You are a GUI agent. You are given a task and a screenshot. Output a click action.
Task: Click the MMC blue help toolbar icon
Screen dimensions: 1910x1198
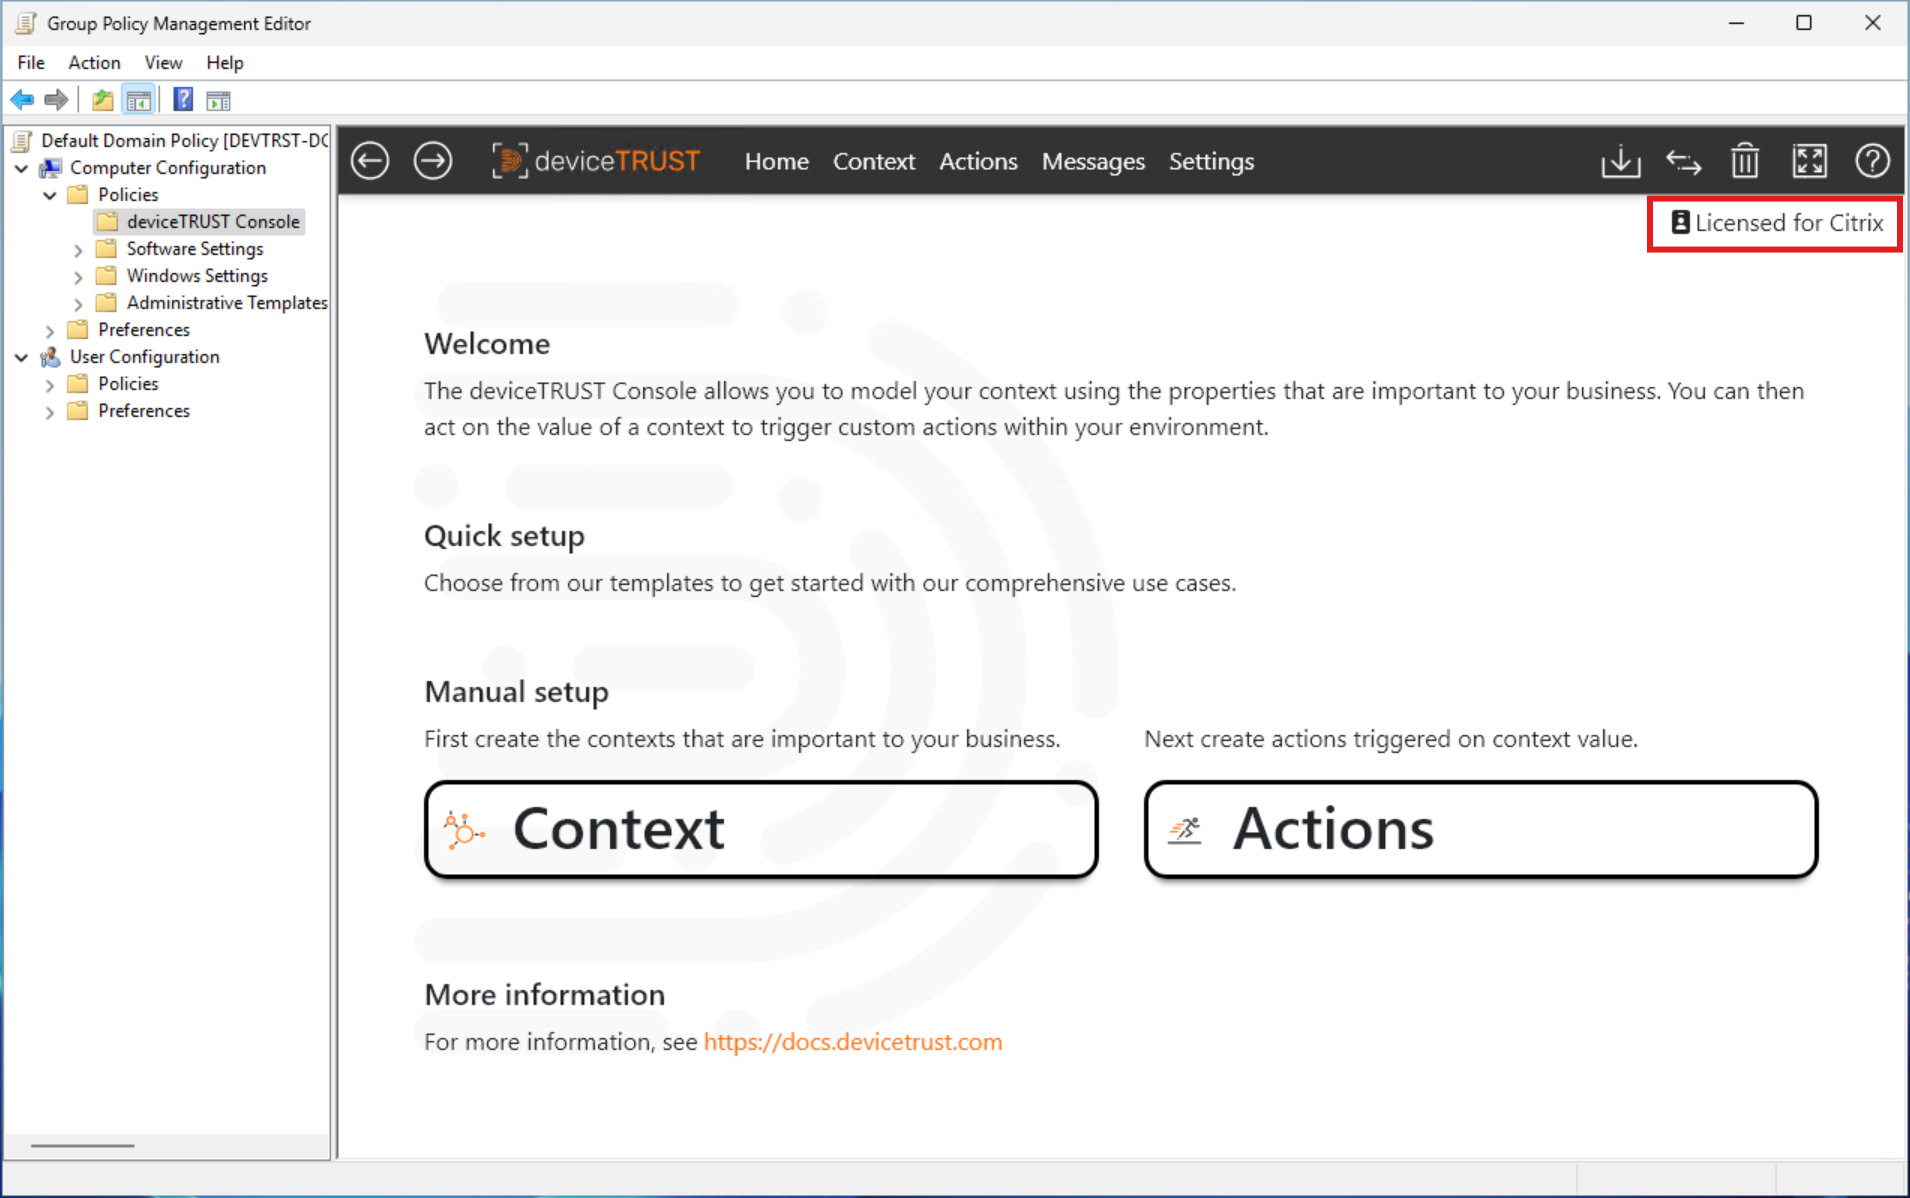click(x=183, y=100)
